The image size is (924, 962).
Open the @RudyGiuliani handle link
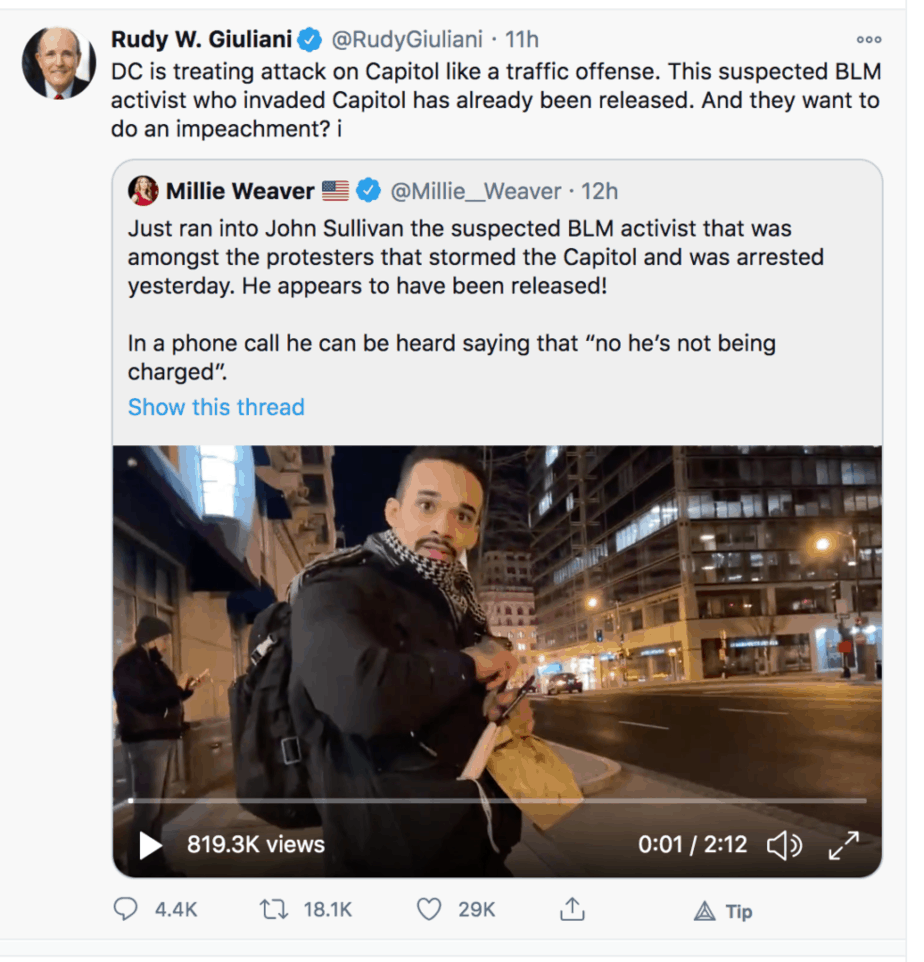tap(406, 40)
